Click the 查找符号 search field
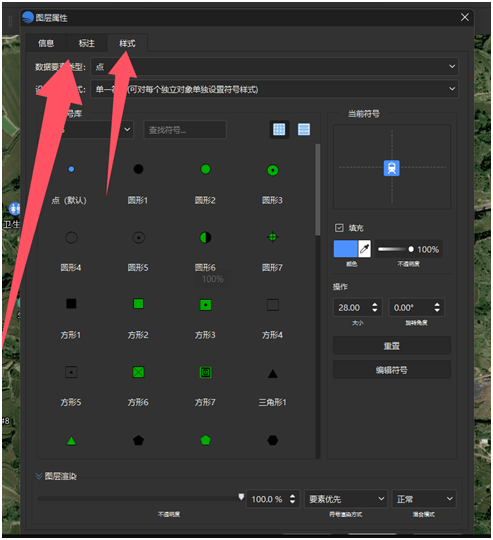The image size is (493, 540). click(x=185, y=130)
